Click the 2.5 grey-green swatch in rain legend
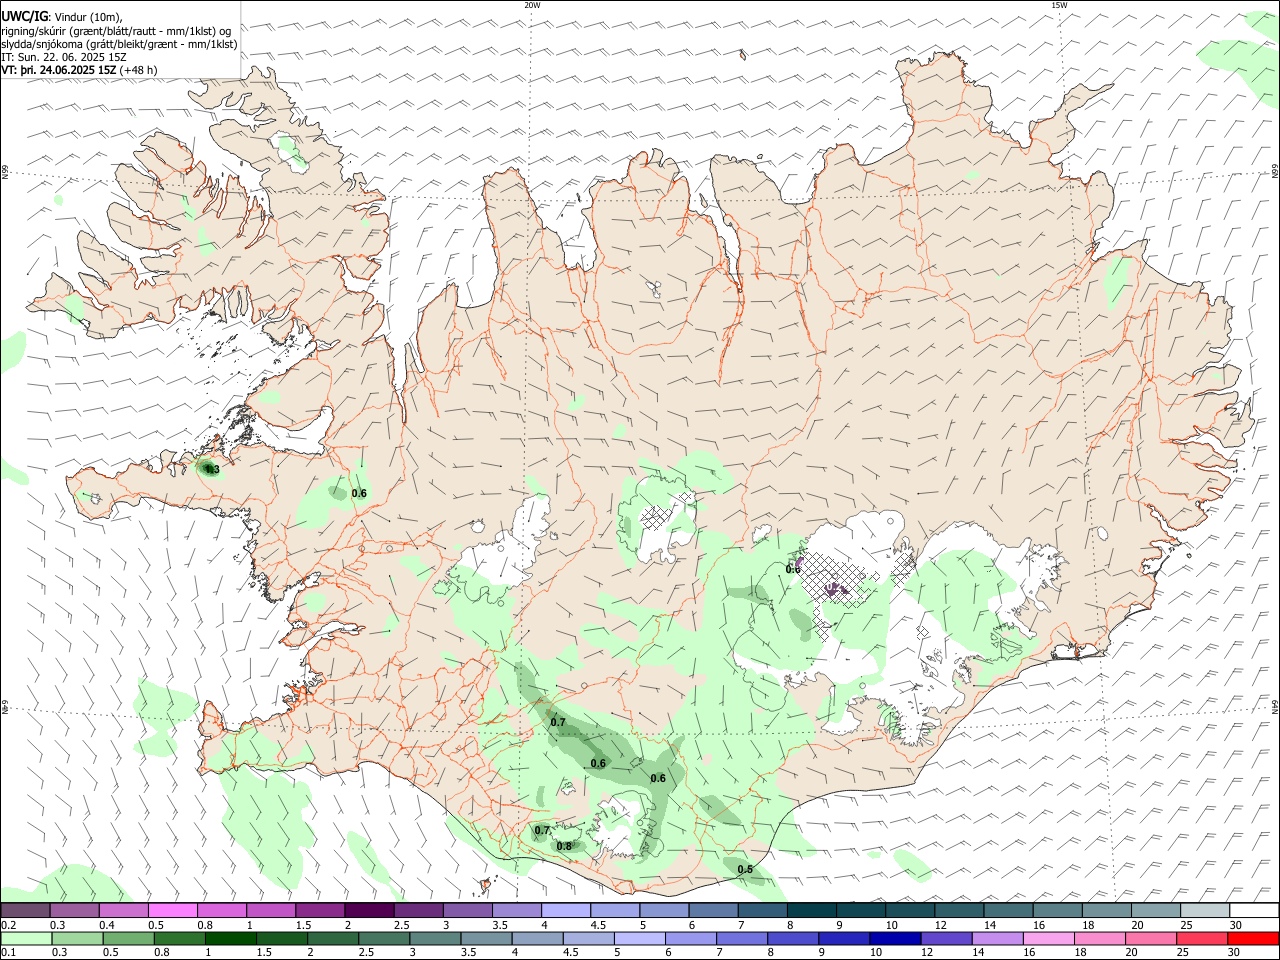The height and width of the screenshot is (960, 1280). (384, 939)
